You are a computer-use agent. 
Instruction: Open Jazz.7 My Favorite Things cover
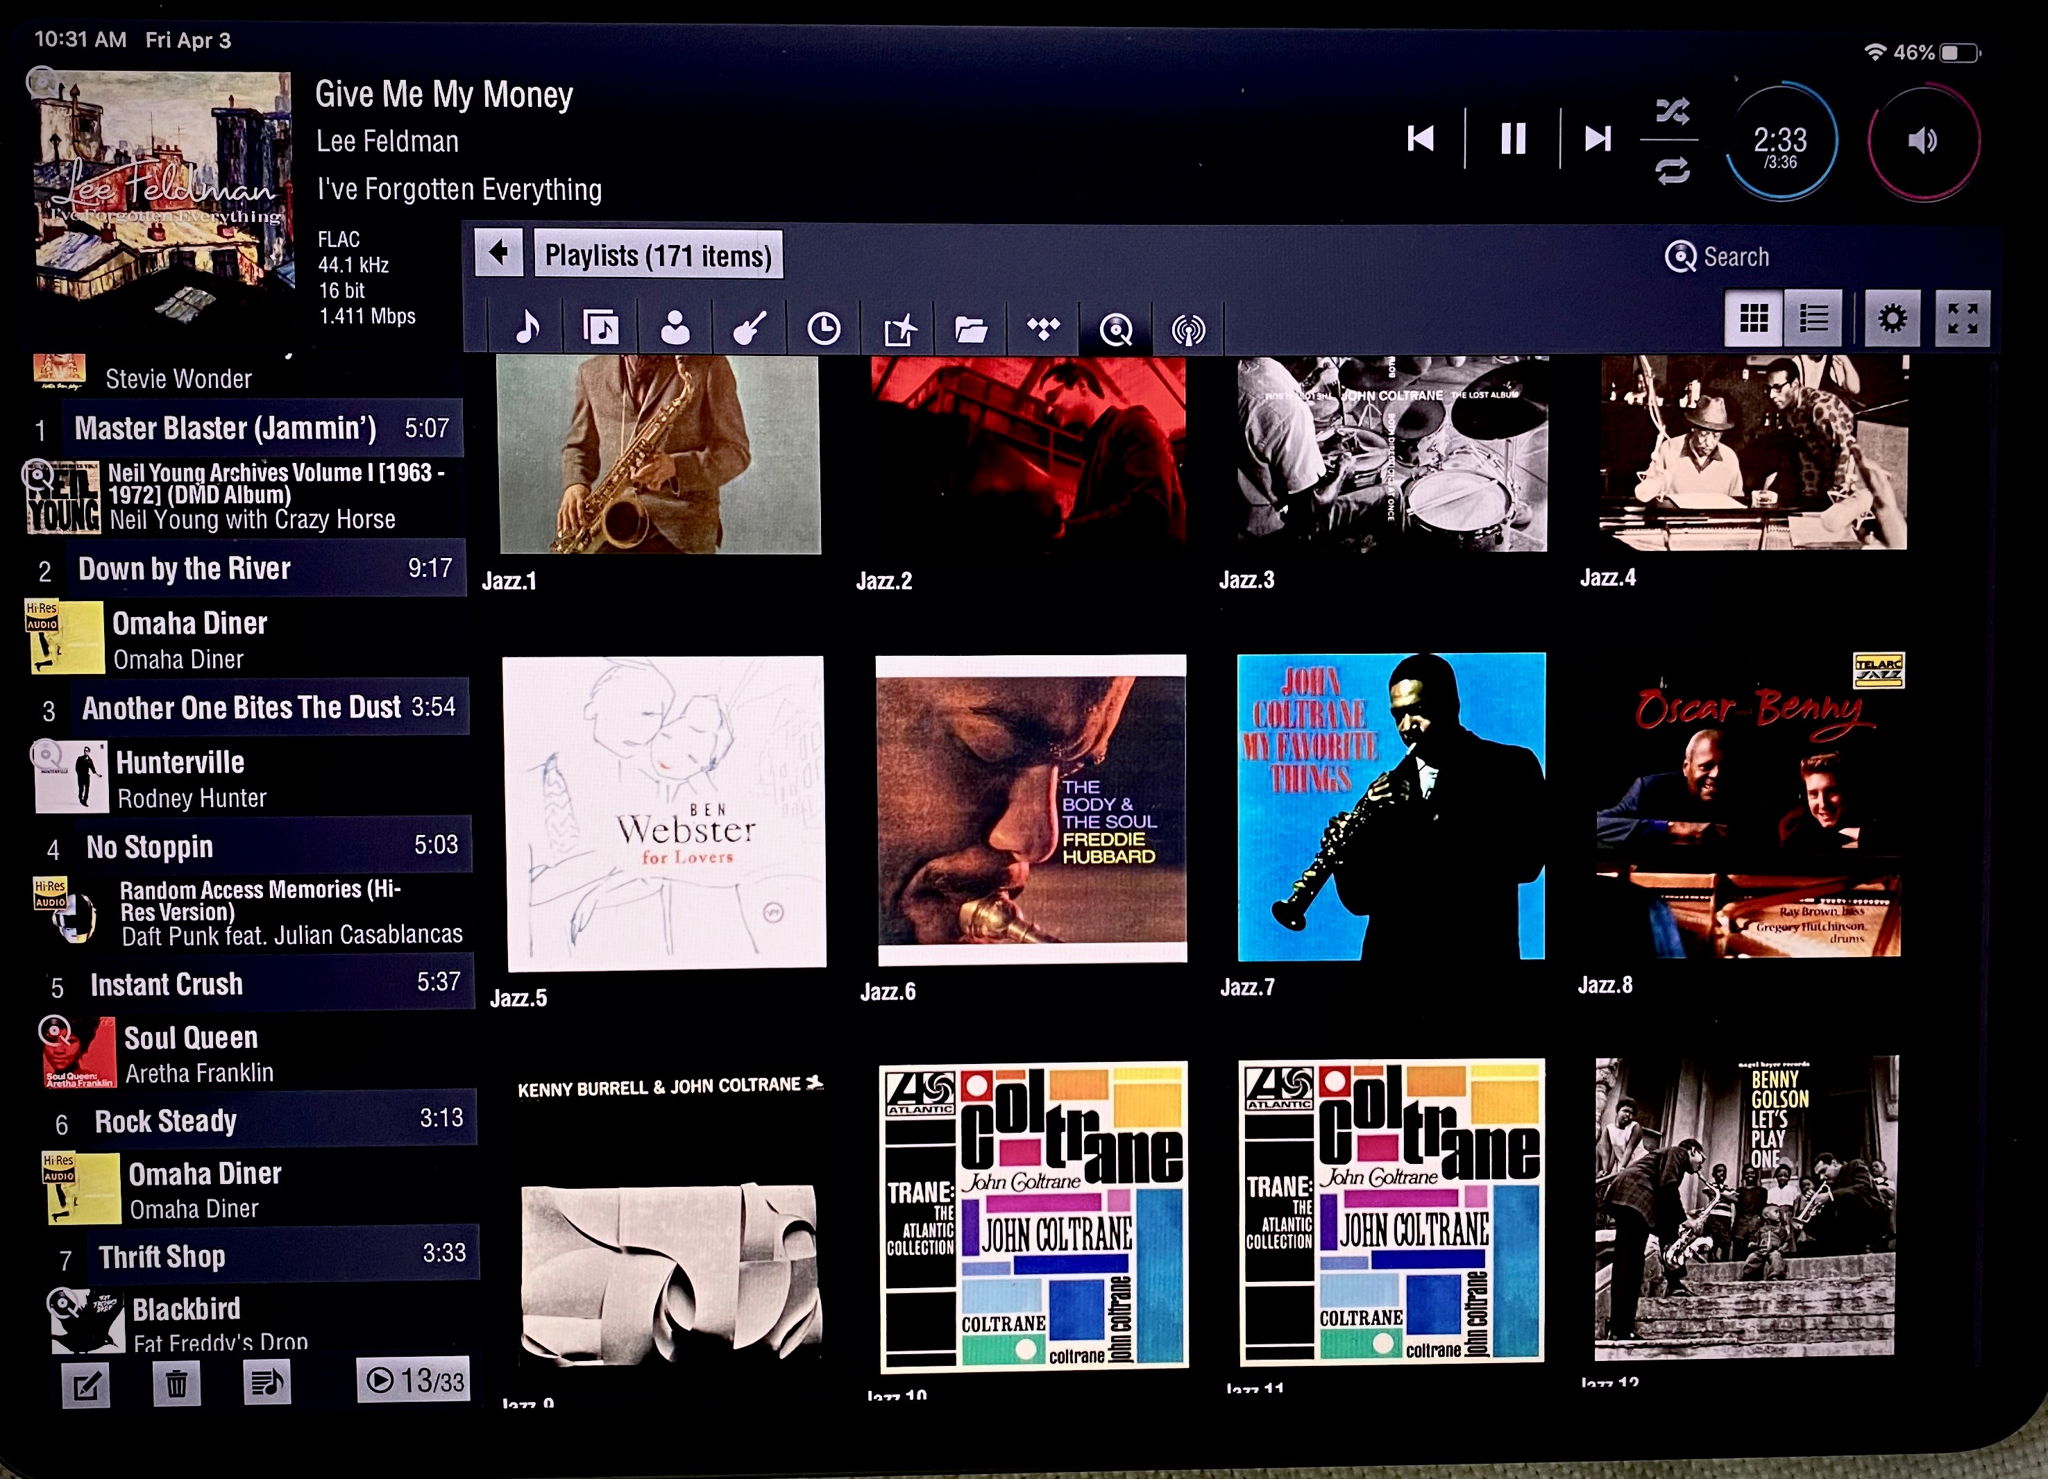click(1391, 806)
